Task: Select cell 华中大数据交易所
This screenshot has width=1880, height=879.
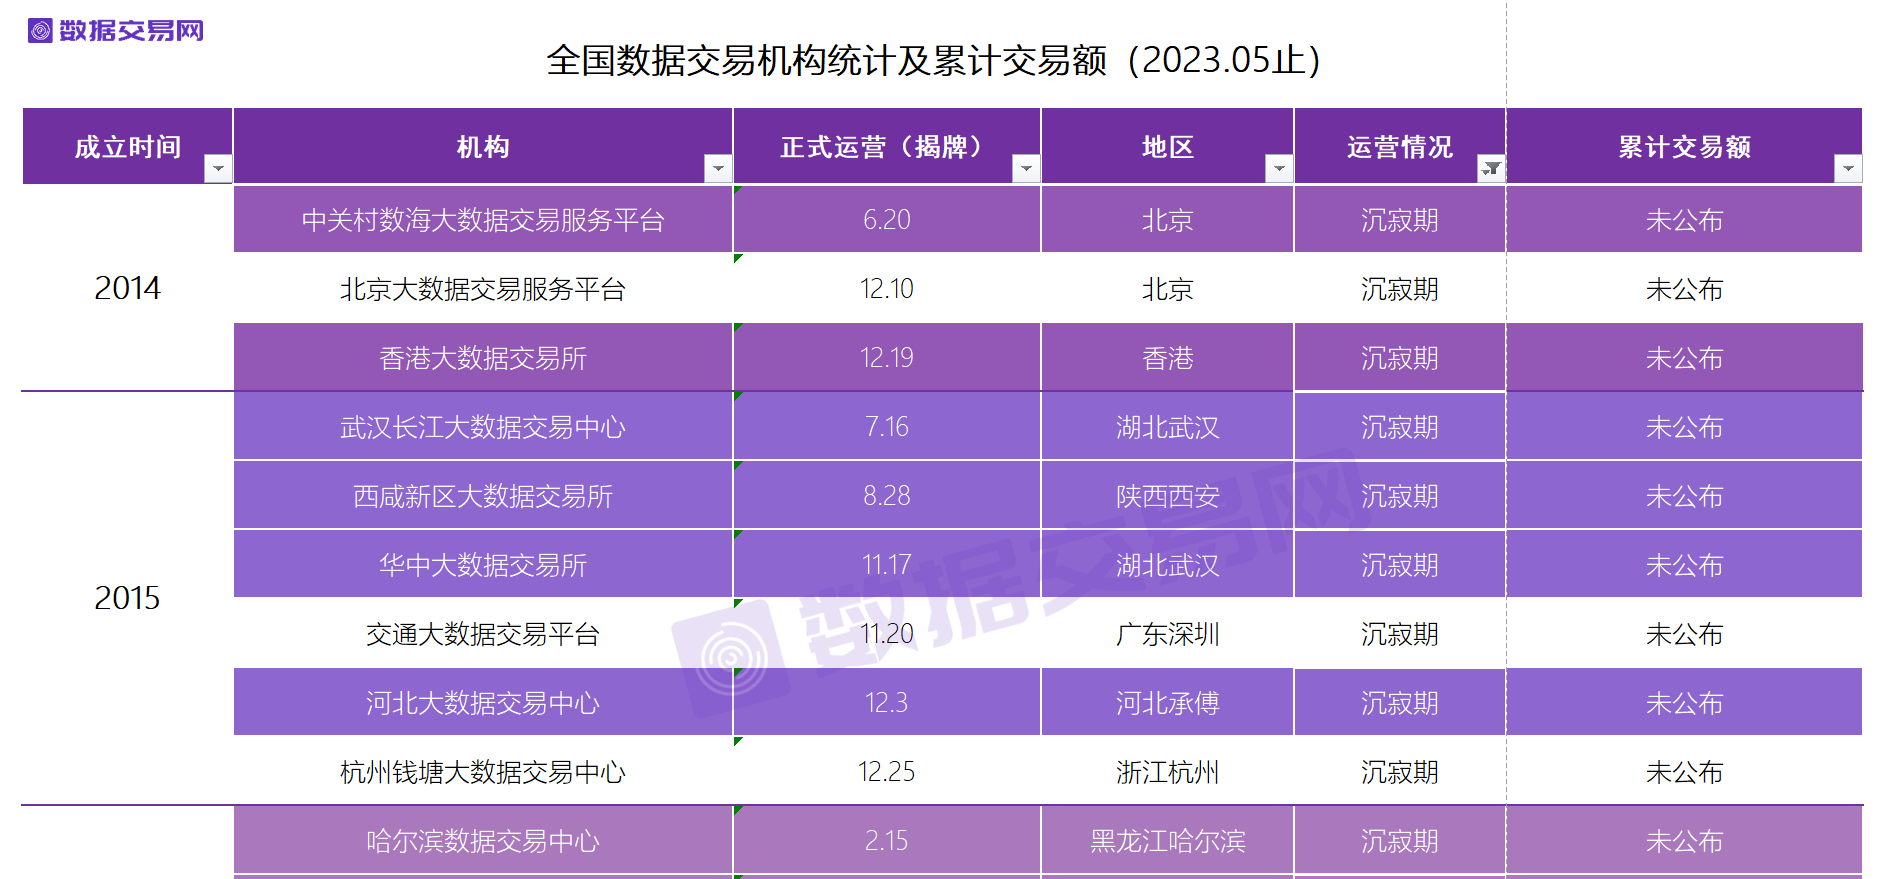Action: tap(483, 565)
